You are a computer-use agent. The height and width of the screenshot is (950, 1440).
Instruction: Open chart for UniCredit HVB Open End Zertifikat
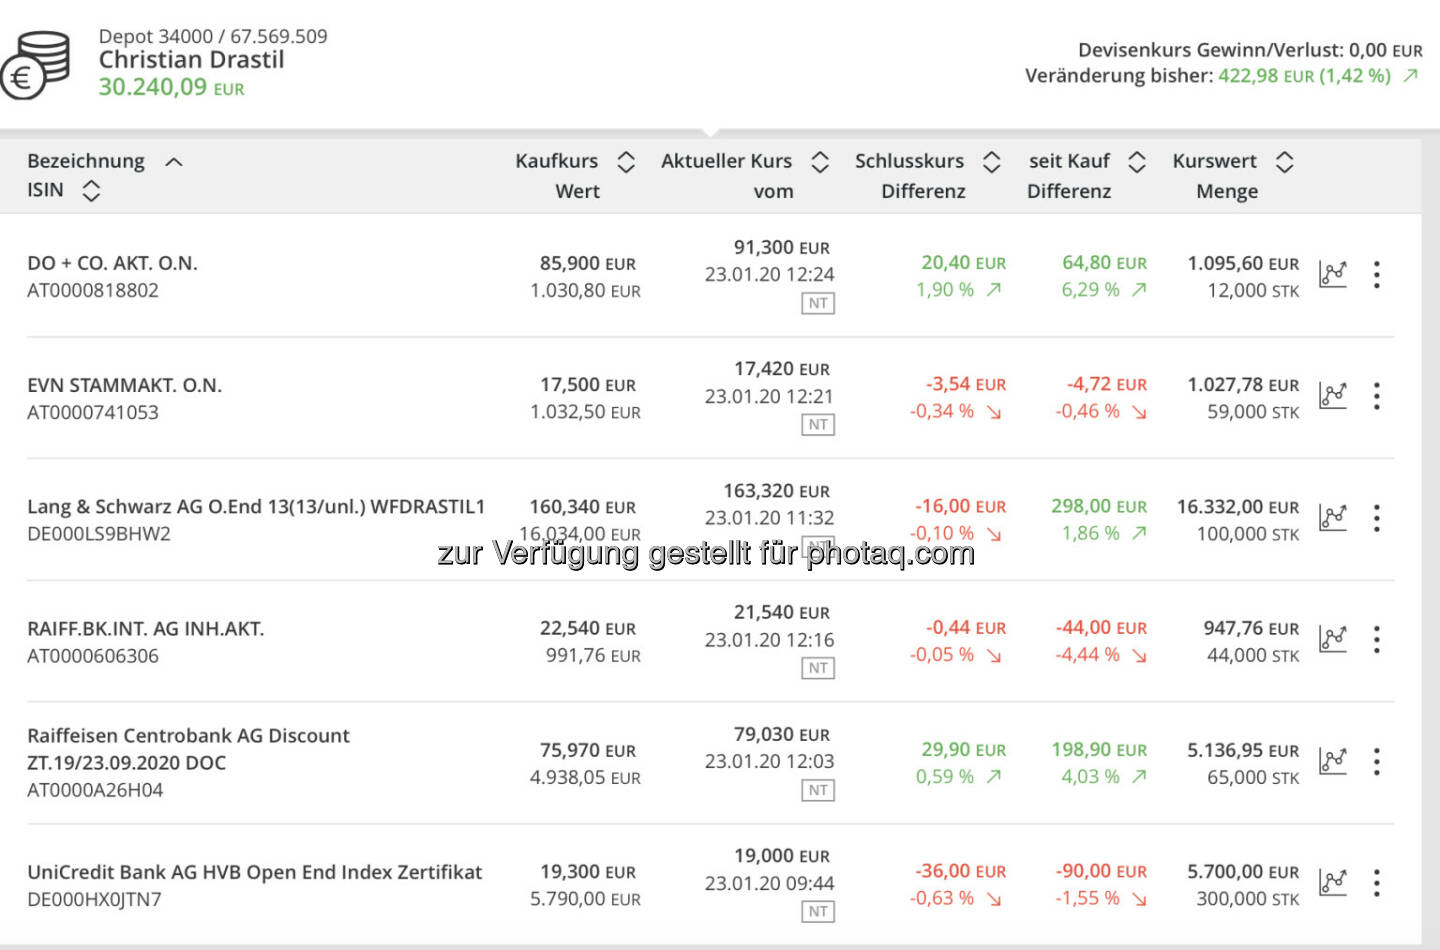1333,883
